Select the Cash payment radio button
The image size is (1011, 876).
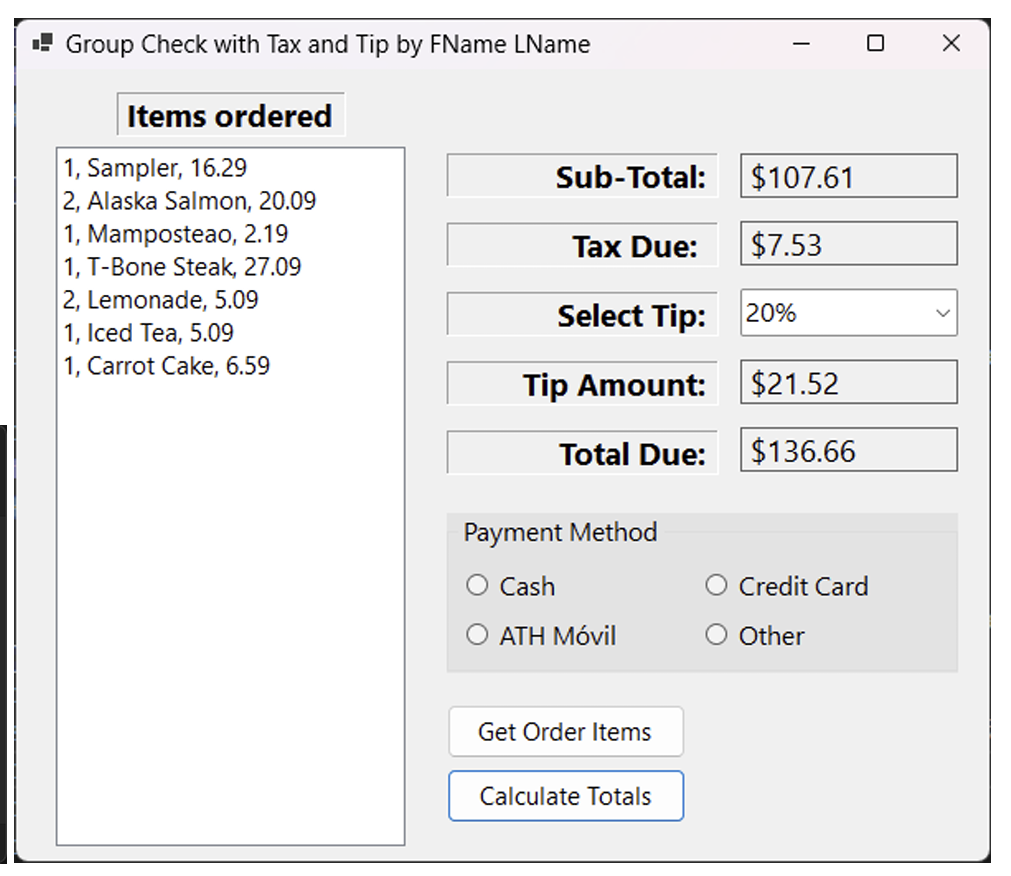(x=477, y=585)
